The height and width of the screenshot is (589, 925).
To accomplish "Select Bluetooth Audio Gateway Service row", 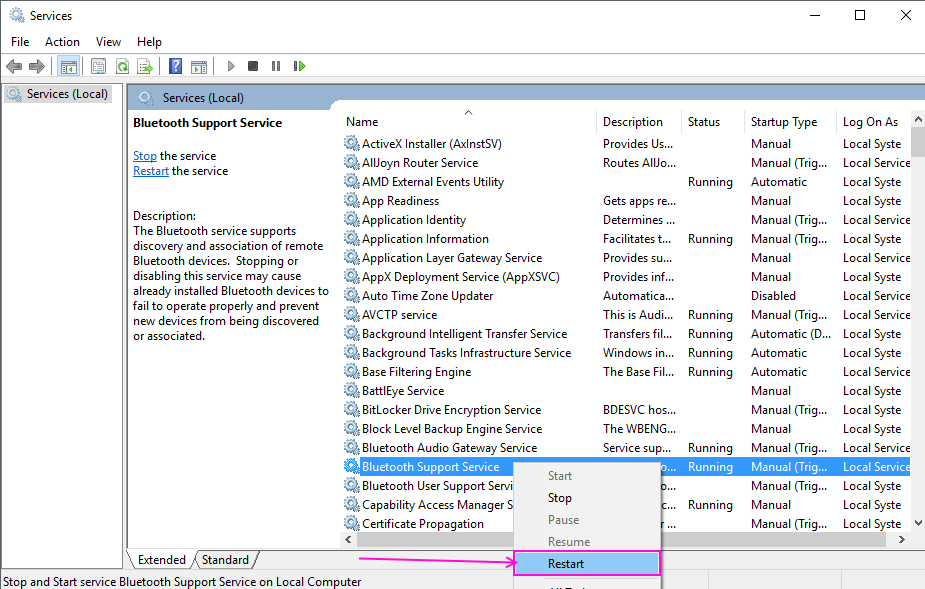I will [x=626, y=447].
